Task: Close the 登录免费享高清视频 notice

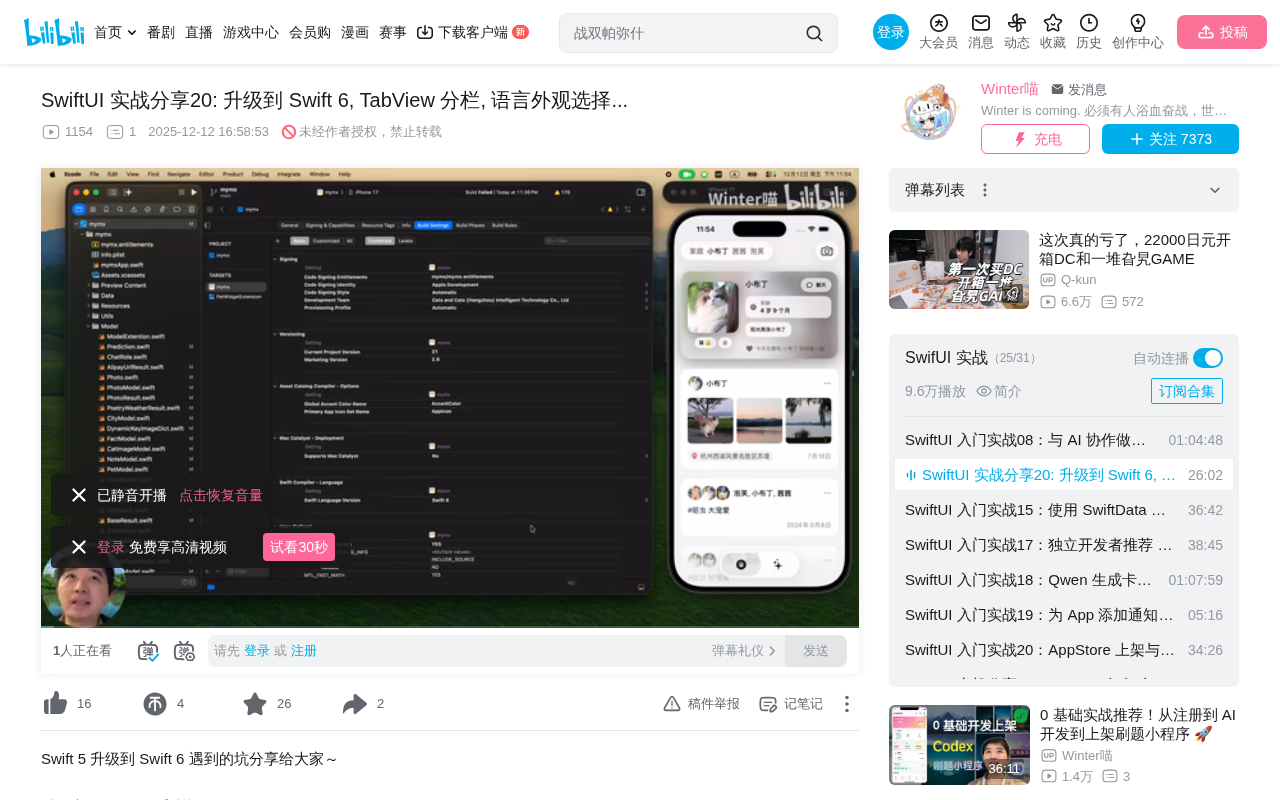Action: tap(79, 547)
